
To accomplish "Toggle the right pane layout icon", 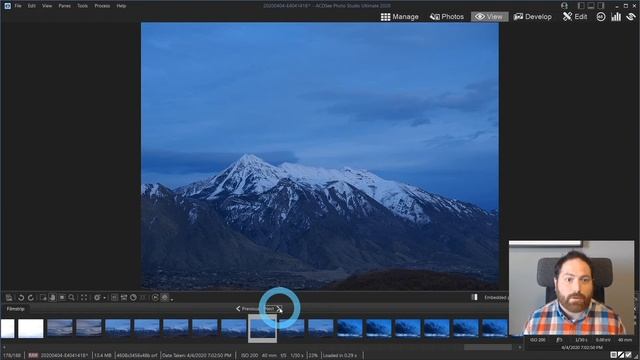I will click(601, 6).
